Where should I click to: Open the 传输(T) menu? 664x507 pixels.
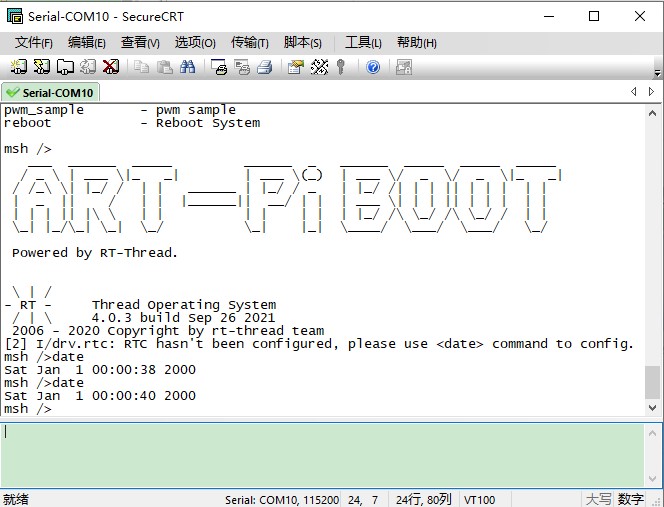click(x=250, y=42)
